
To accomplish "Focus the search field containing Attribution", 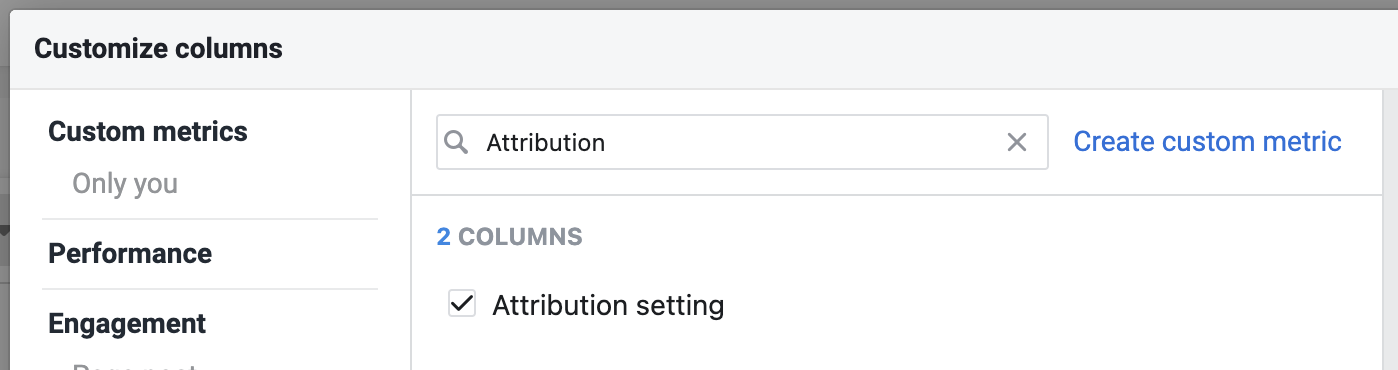I will click(742, 142).
